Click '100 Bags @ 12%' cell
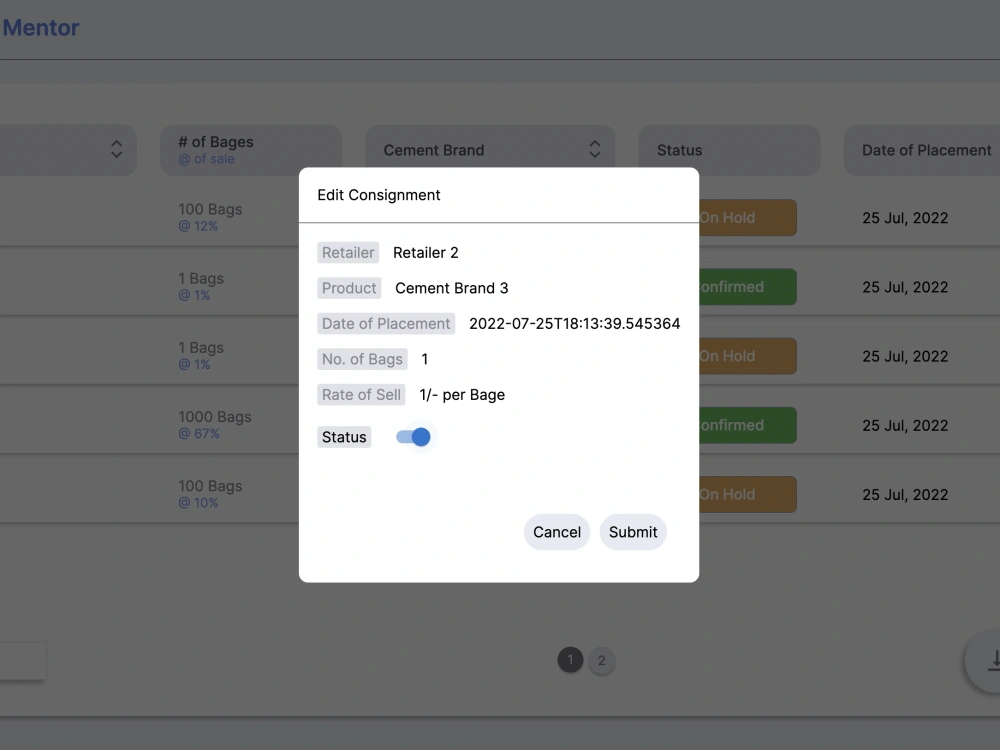Image resolution: width=1000 pixels, height=750 pixels. coord(210,217)
